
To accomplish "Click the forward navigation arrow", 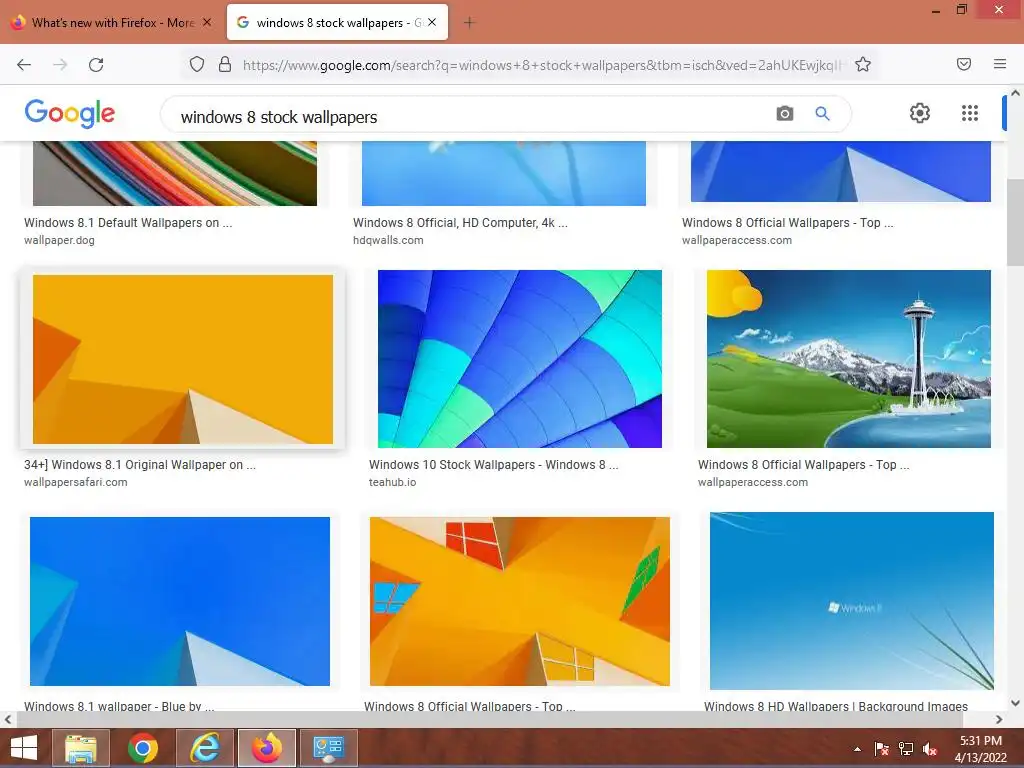I will tap(60, 65).
